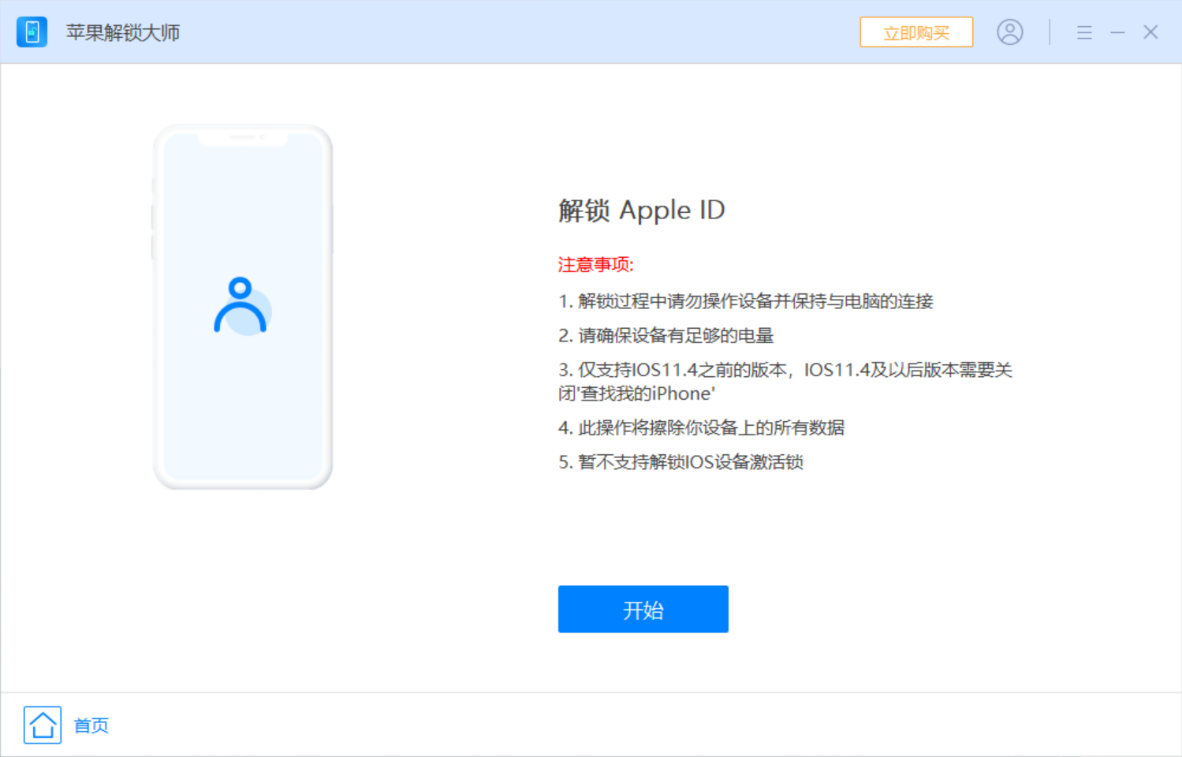Open the hamburger menu icon

(x=1084, y=31)
